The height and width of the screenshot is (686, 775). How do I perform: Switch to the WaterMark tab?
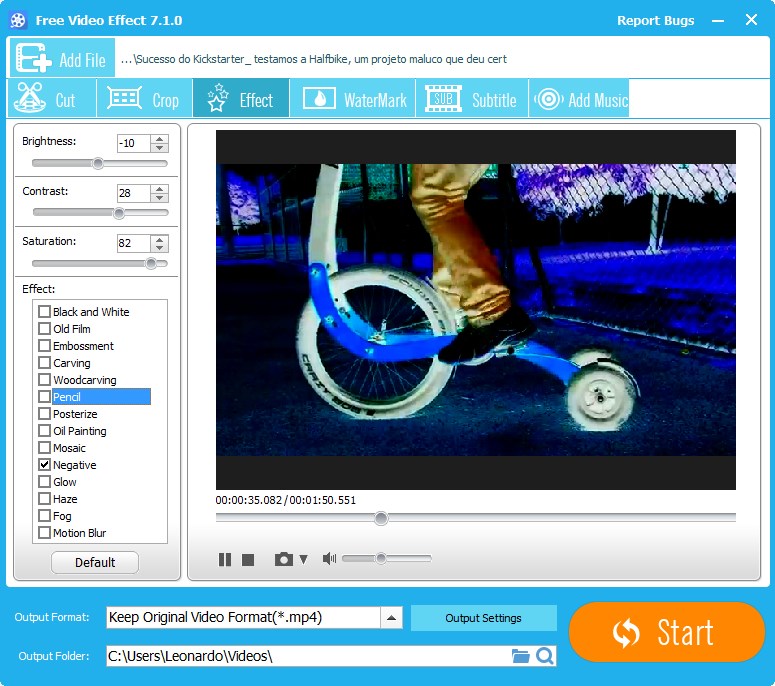(x=352, y=98)
